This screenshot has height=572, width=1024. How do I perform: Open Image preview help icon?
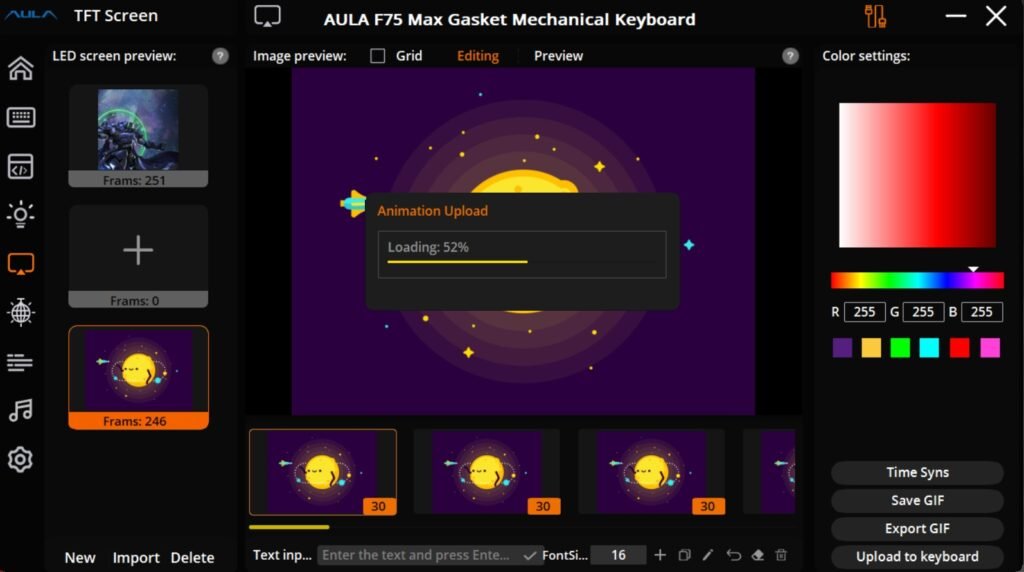tap(790, 56)
